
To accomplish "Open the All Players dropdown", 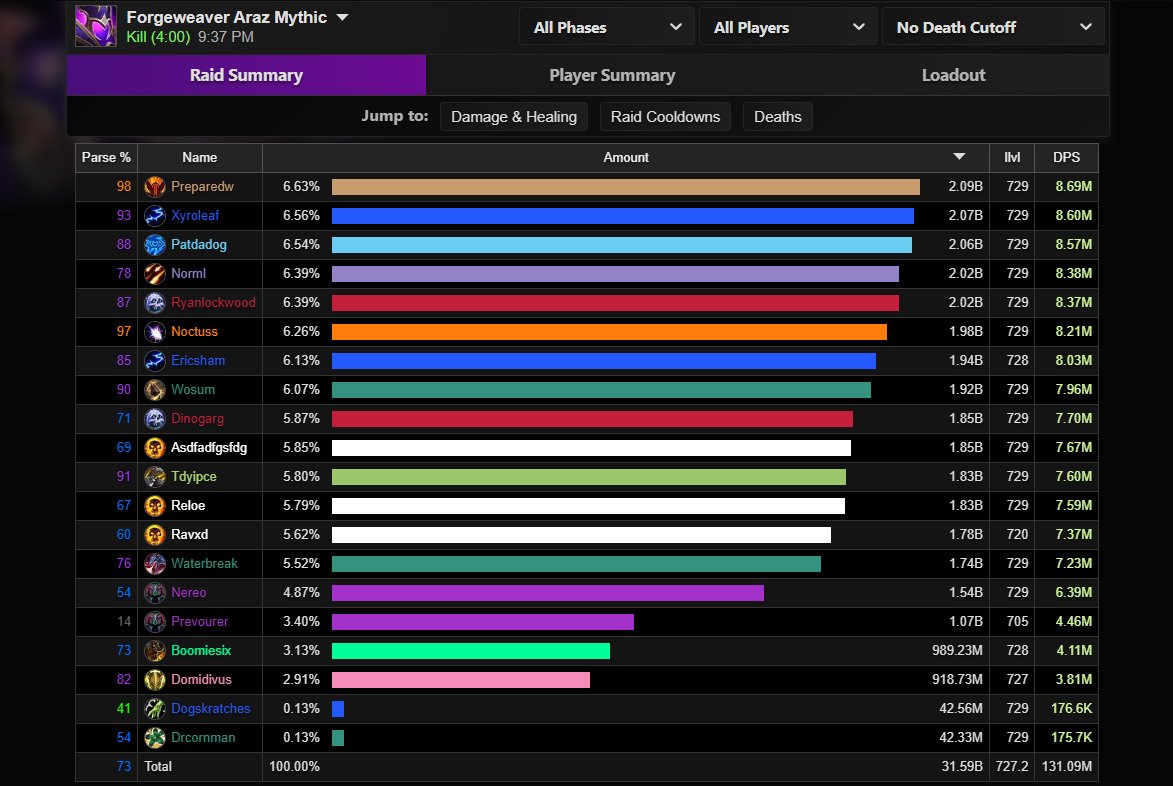I will [788, 28].
